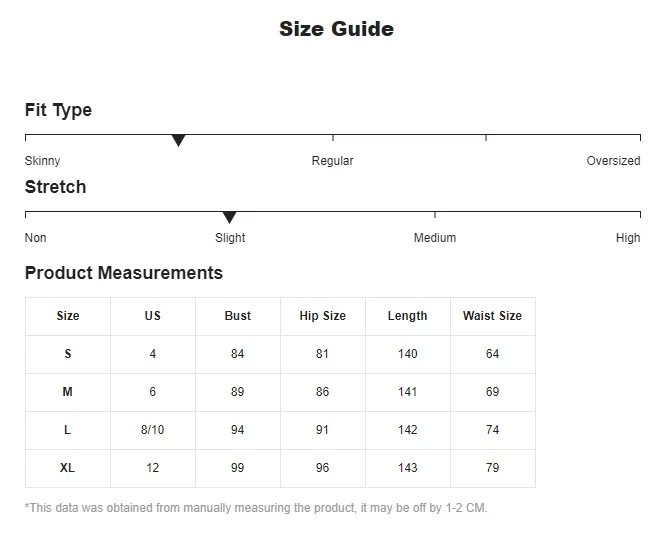Click the Waist Size column header
Viewport: 663px width, 543px height.
pos(492,316)
